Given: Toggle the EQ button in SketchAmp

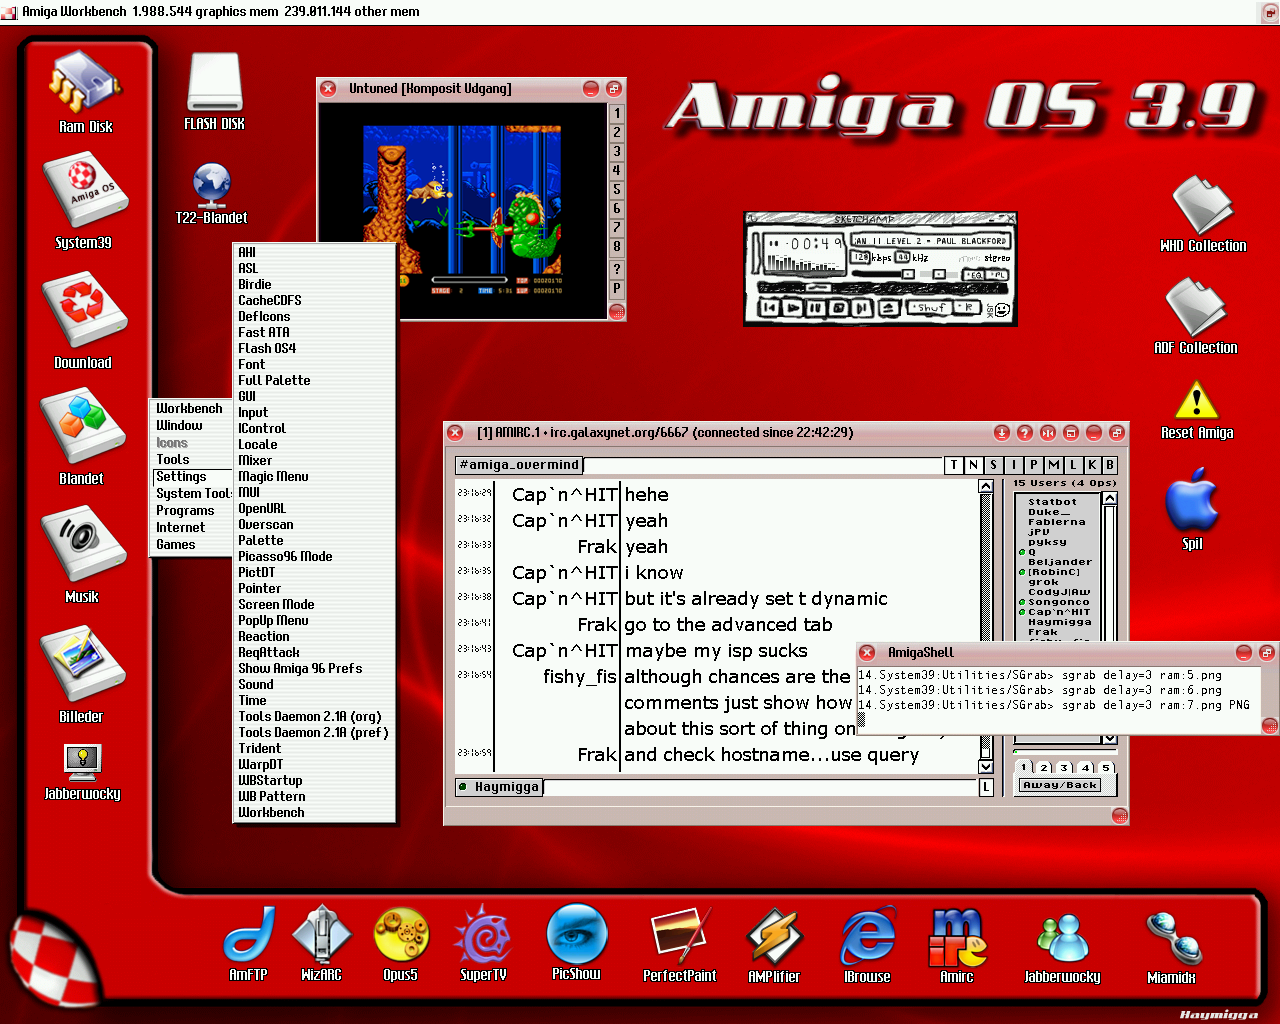Looking at the screenshot, I should 973,275.
